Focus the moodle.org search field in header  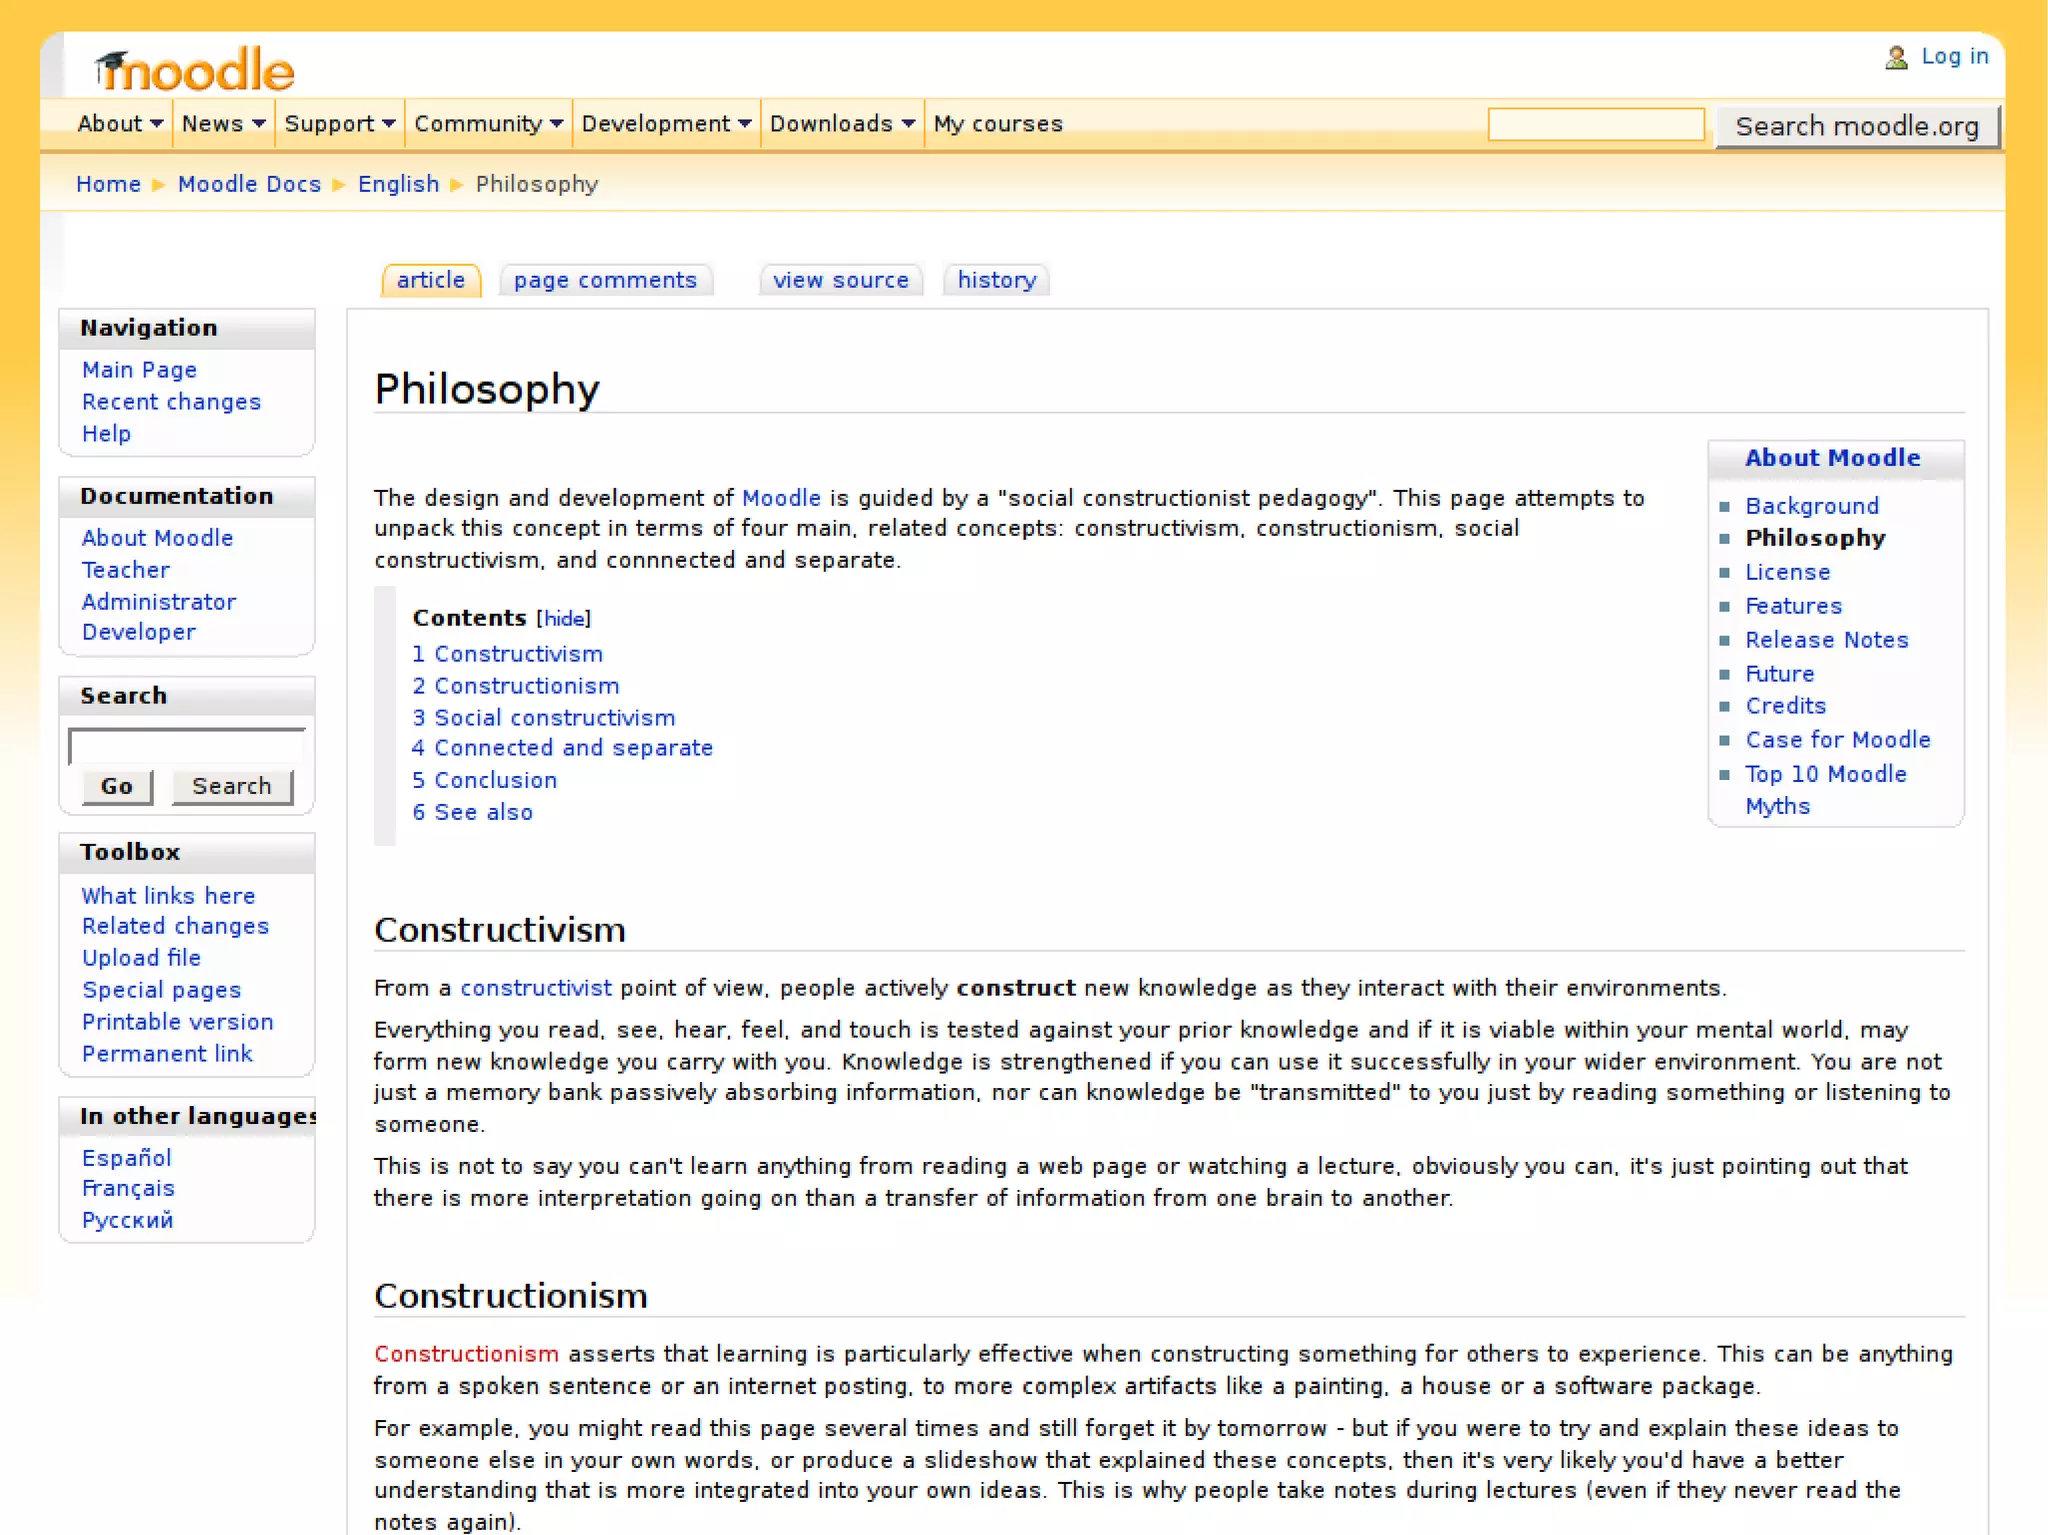[x=1596, y=125]
